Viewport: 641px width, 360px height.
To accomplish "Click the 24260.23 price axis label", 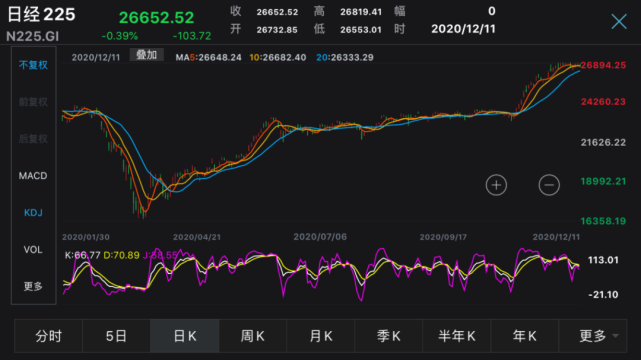I will 603,101.
